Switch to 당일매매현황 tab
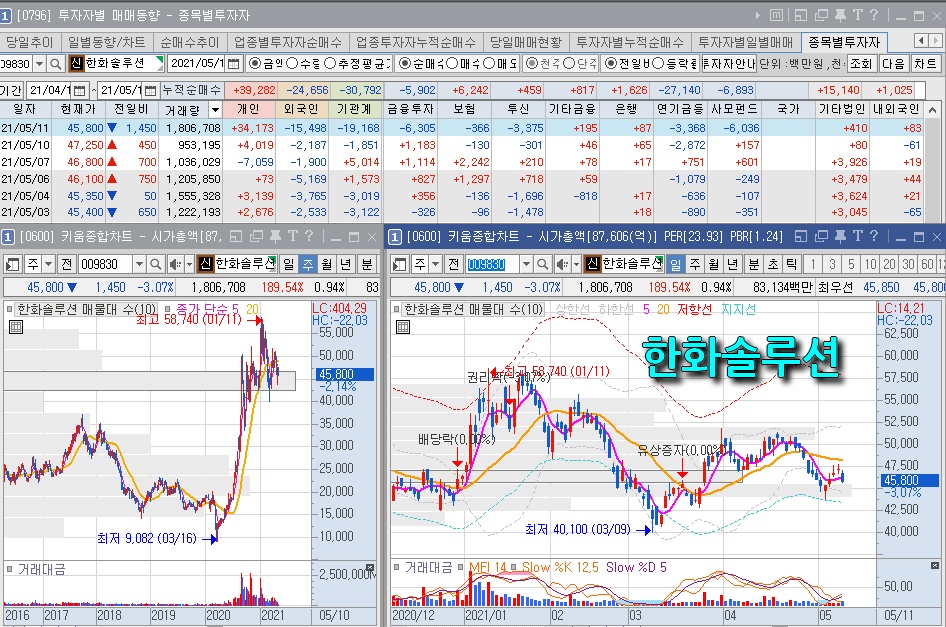The height and width of the screenshot is (627, 946). pos(525,42)
